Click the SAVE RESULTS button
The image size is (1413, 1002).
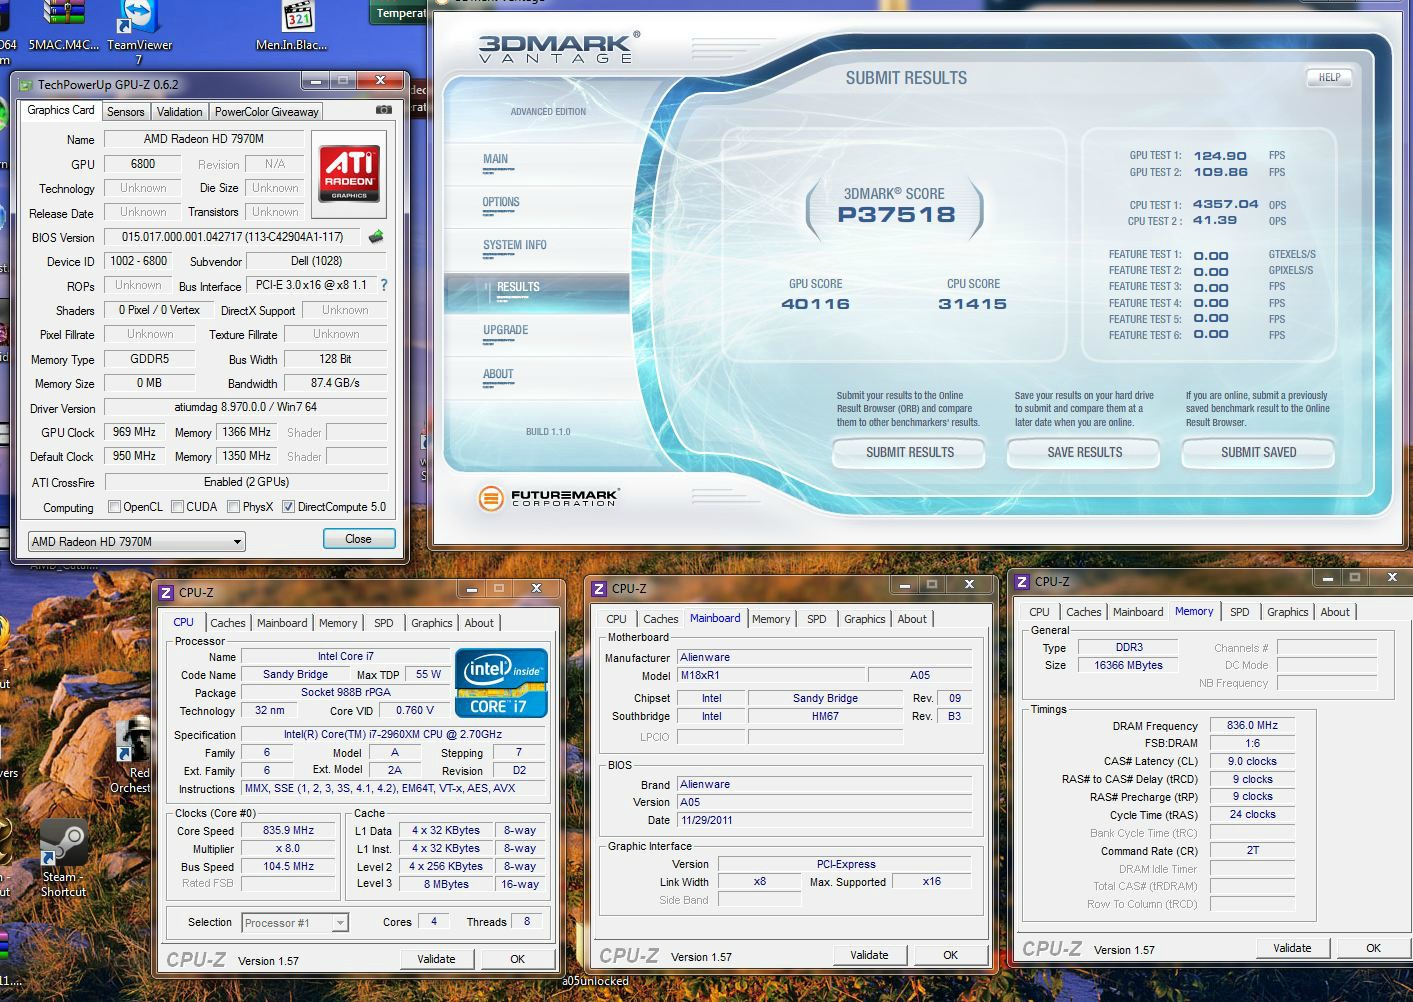[1084, 453]
